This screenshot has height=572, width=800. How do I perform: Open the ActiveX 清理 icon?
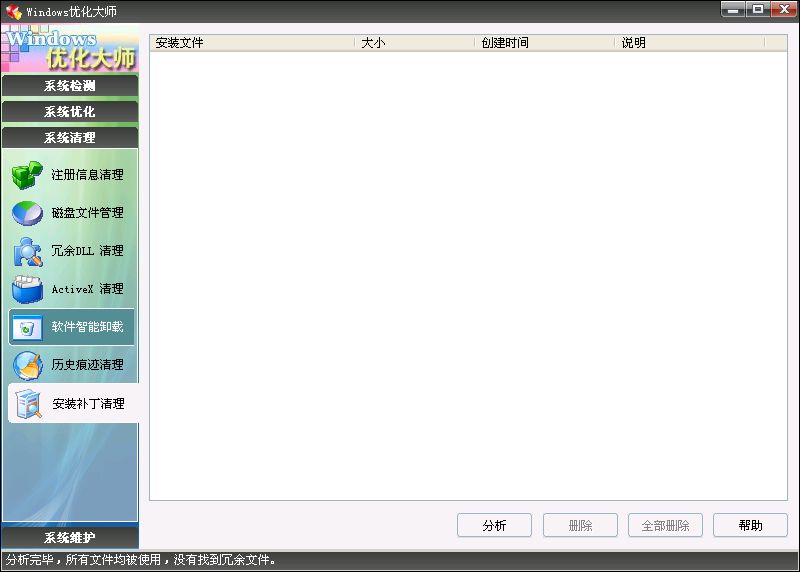coord(27,289)
